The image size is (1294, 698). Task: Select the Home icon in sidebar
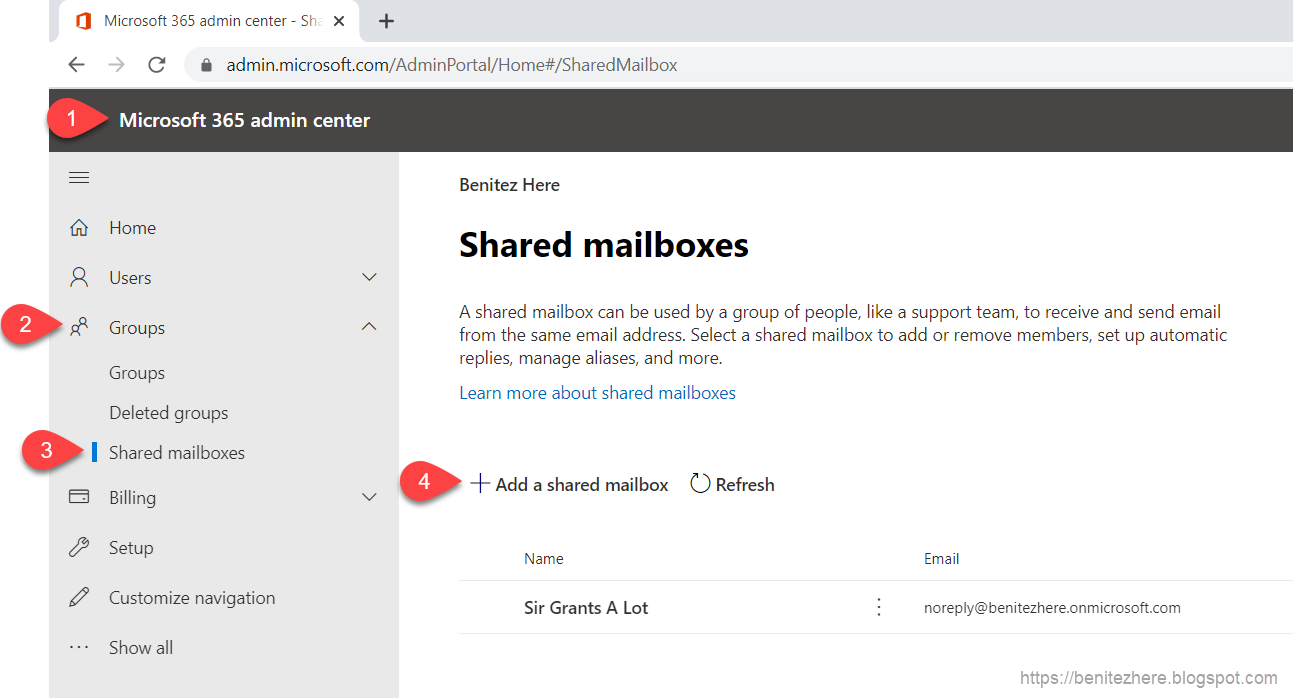click(x=79, y=227)
